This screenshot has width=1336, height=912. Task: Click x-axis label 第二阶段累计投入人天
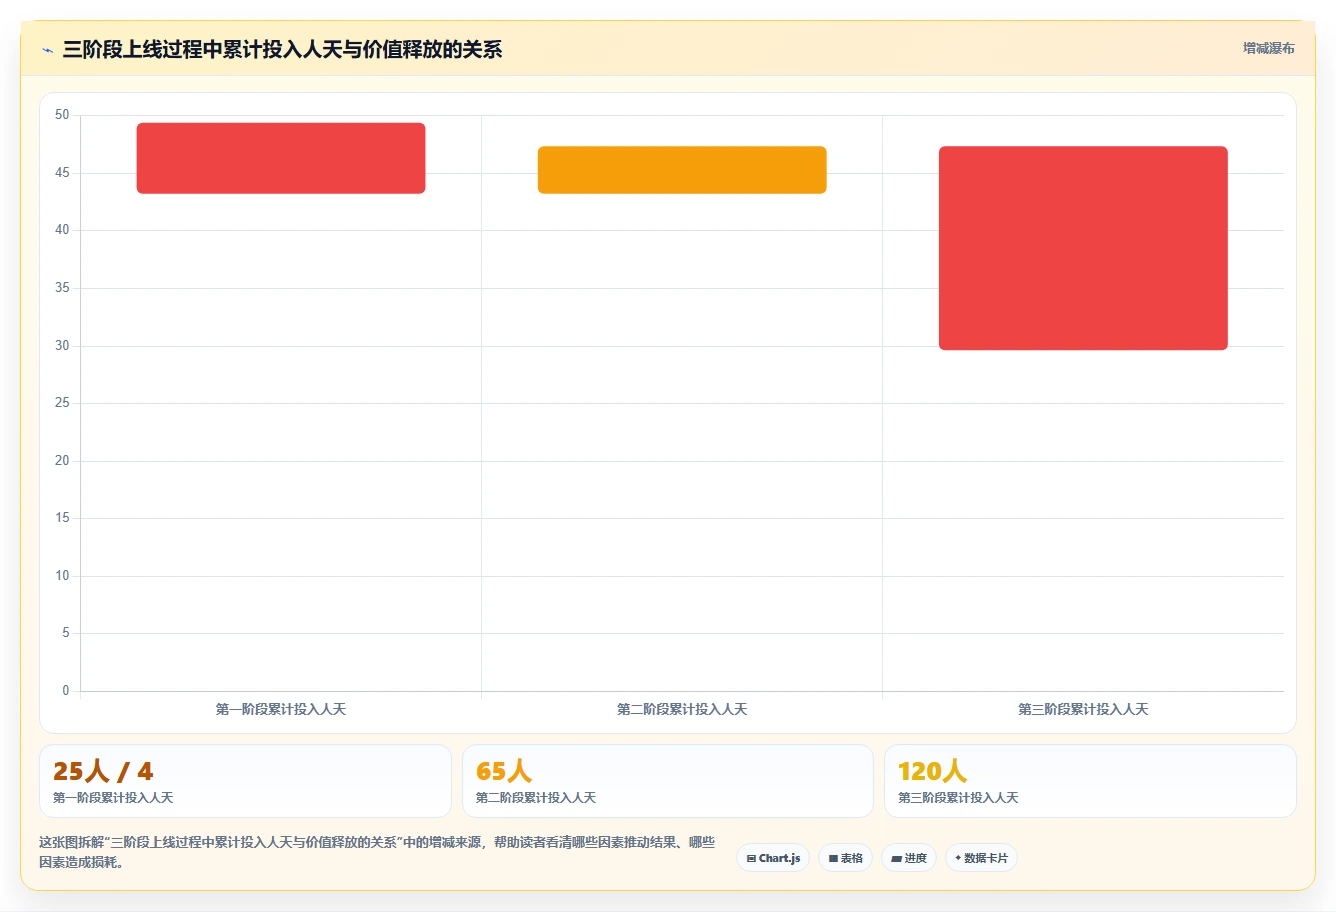click(682, 709)
